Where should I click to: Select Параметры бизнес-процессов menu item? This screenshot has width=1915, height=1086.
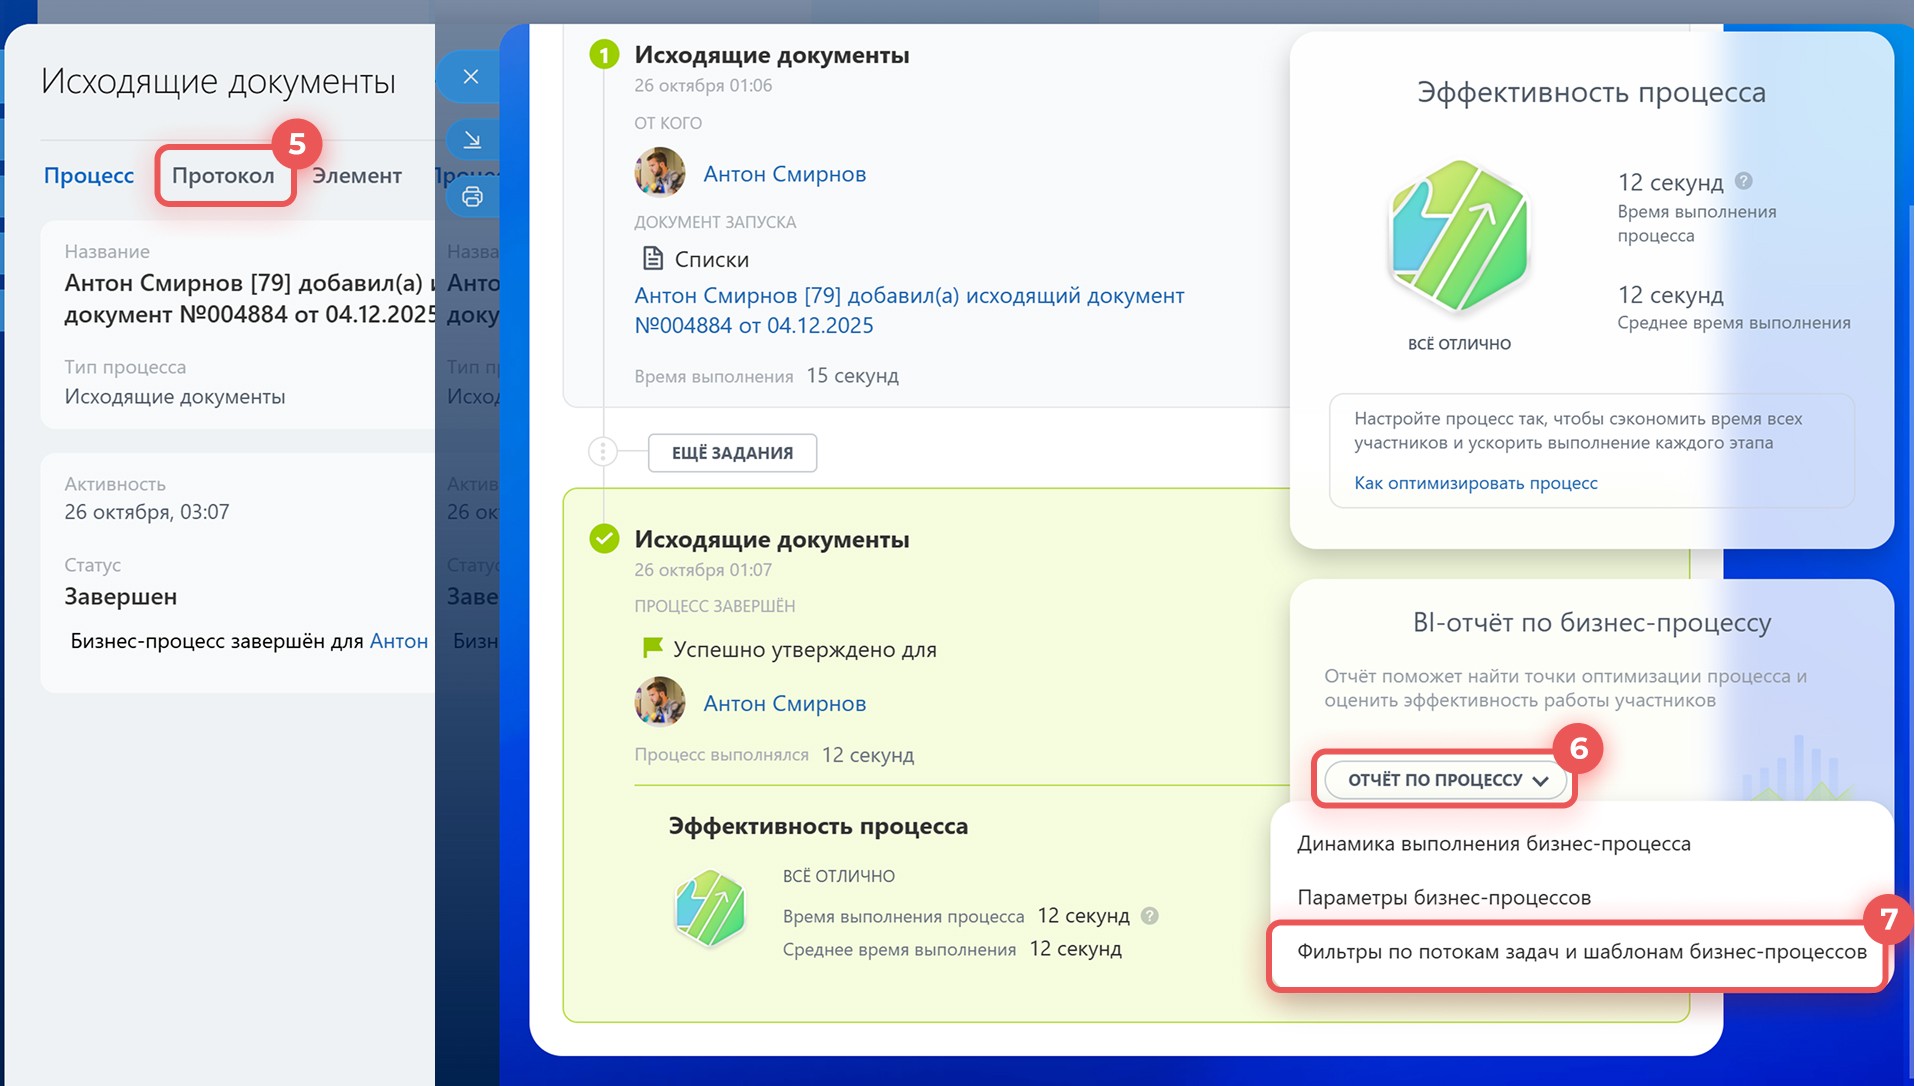pos(1443,898)
